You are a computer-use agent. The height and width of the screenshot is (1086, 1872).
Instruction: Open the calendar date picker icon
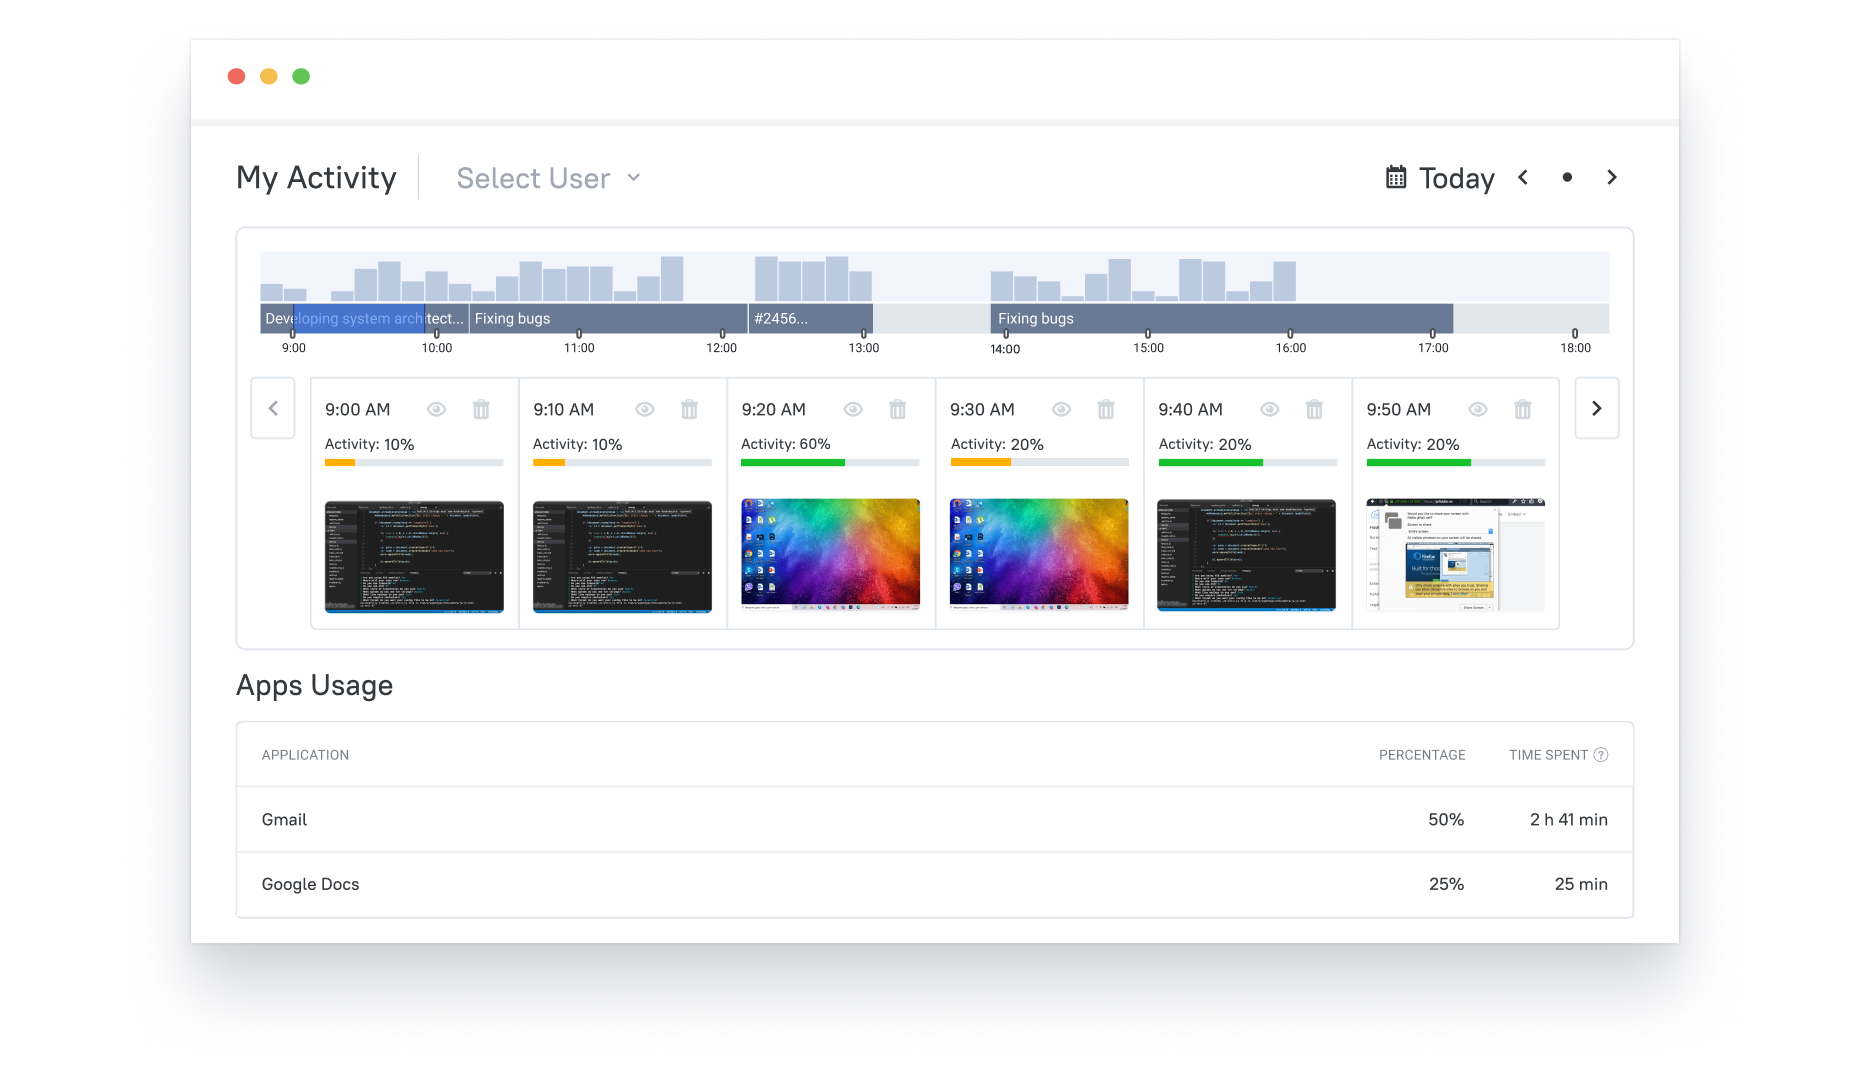[1394, 177]
